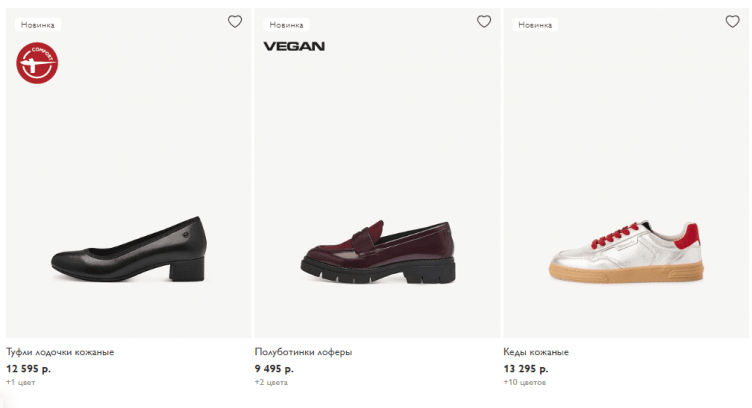Image resolution: width=752 pixels, height=408 pixels.
Task: Click Новинка badge on sneakers card
Action: point(535,24)
